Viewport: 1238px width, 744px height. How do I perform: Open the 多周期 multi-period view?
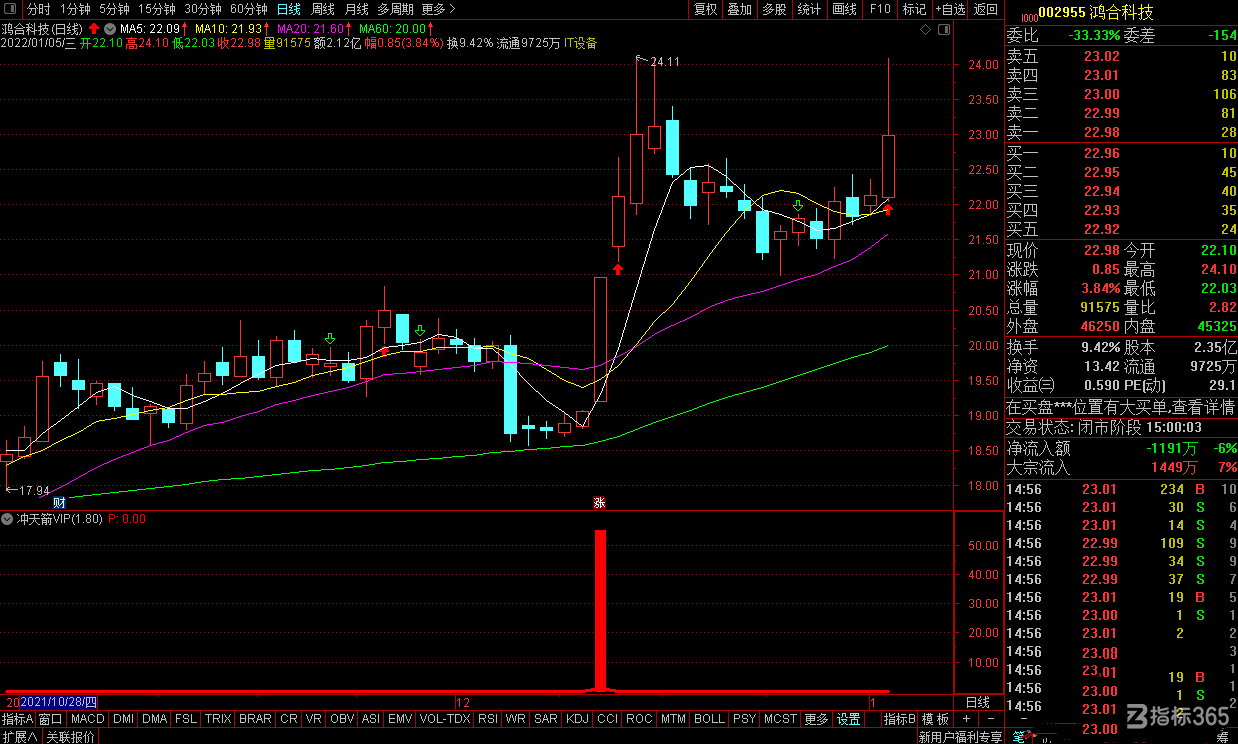click(395, 9)
